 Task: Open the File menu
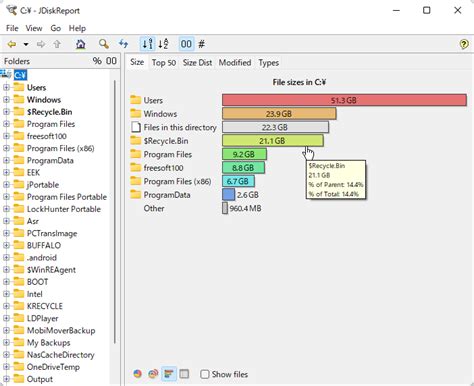click(x=12, y=28)
